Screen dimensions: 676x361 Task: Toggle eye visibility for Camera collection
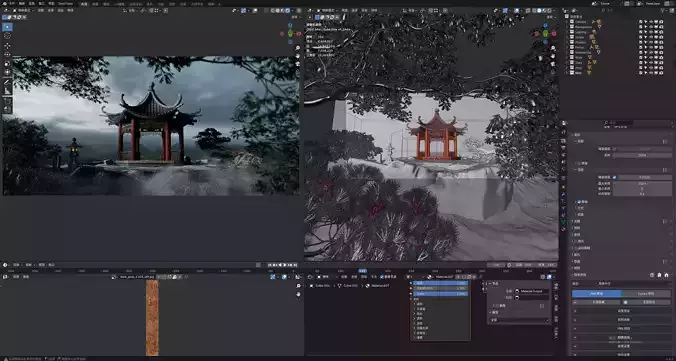point(651,22)
